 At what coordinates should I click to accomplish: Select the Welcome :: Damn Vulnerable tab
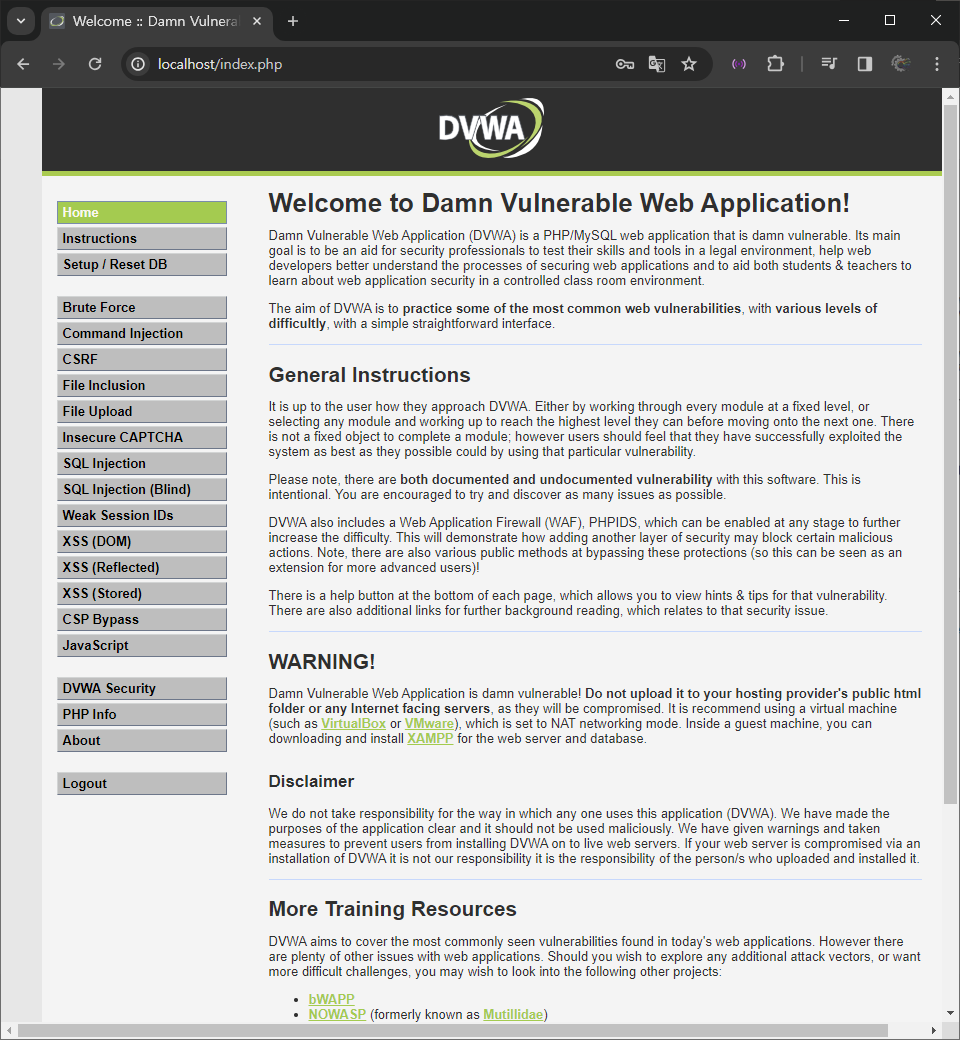coord(156,21)
